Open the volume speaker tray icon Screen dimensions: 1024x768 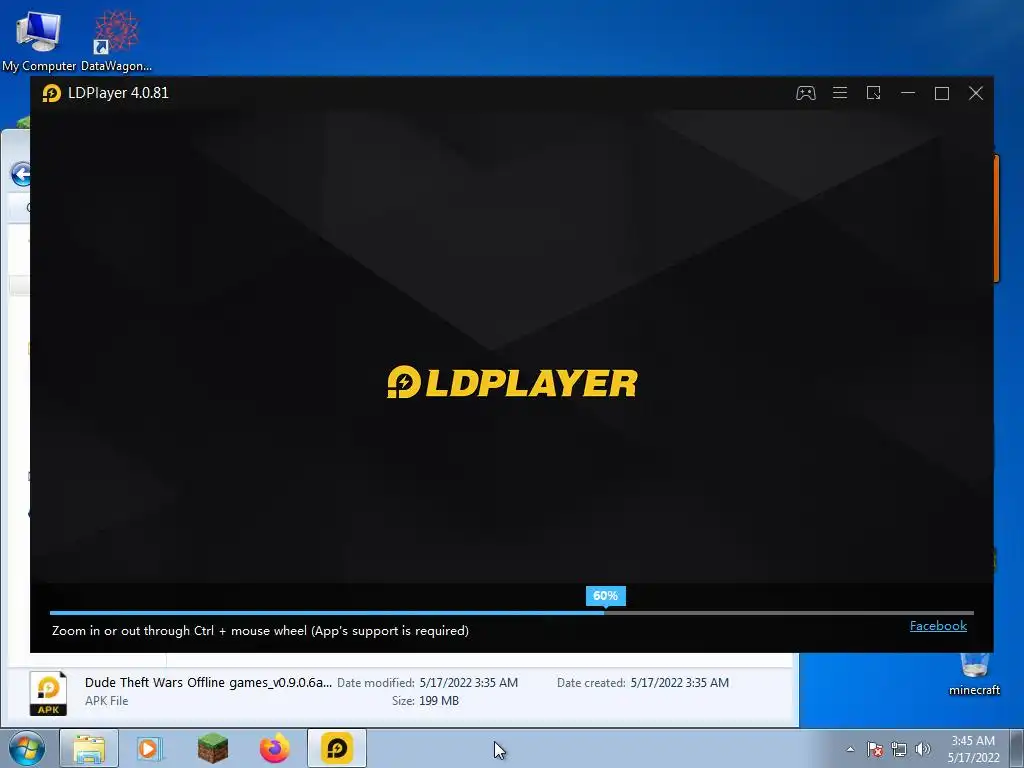[922, 749]
